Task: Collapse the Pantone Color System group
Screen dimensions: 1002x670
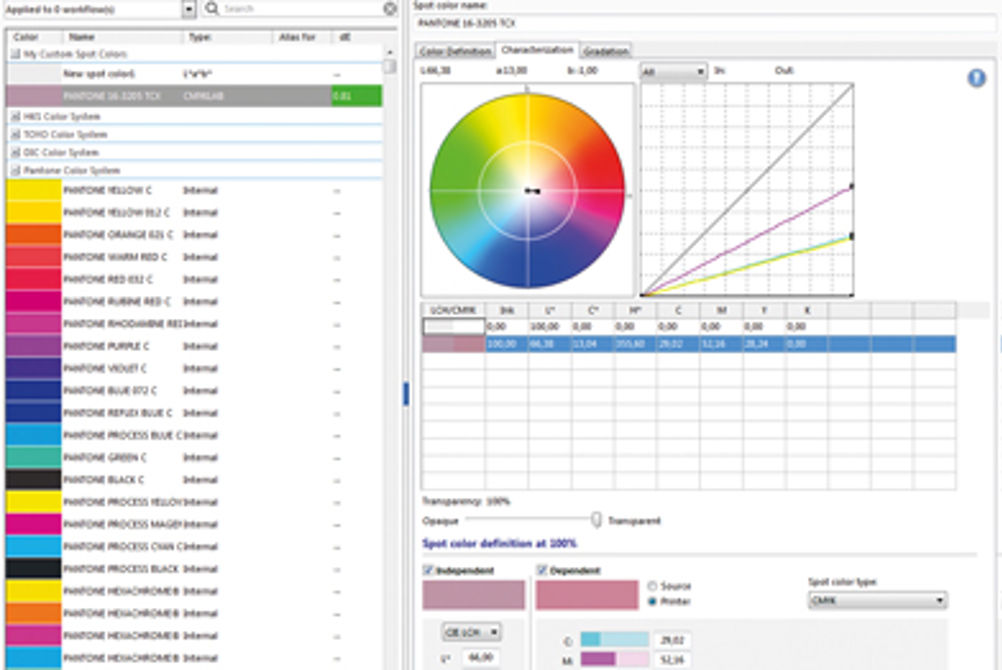Action: (15, 170)
